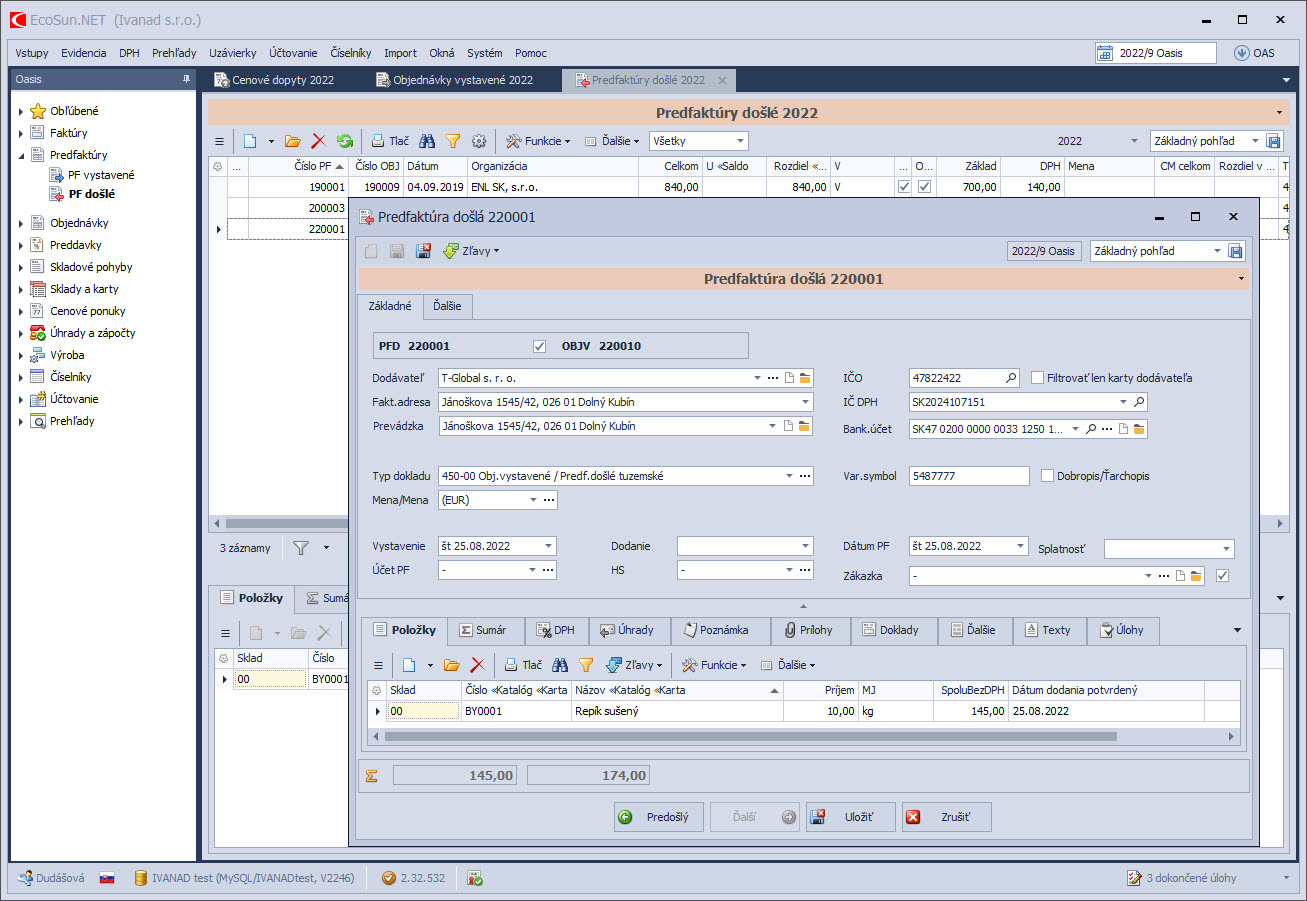Click the calendar icon beside 2022/9 Oasis
Image resolution: width=1307 pixels, height=901 pixels.
tap(1105, 53)
